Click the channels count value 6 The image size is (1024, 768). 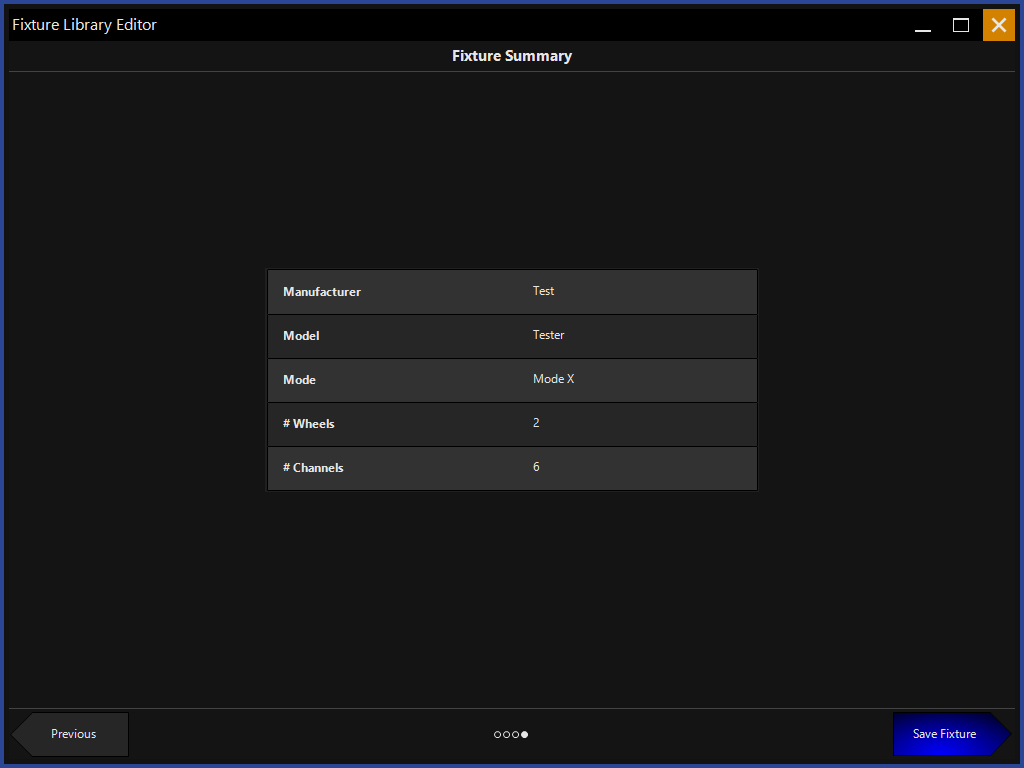click(536, 467)
